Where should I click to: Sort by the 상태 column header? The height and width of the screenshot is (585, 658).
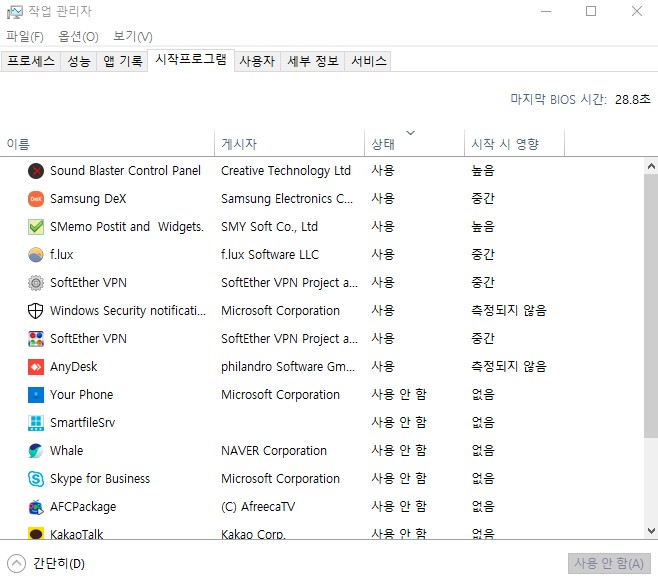pyautogui.click(x=415, y=144)
